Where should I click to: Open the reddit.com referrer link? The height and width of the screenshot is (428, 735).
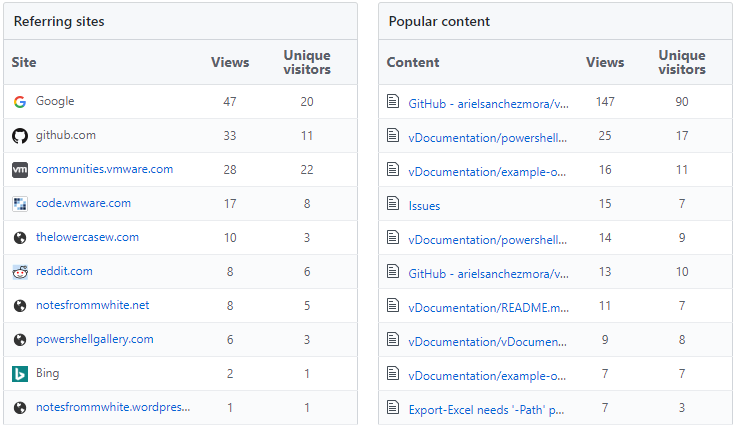pyautogui.click(x=64, y=271)
